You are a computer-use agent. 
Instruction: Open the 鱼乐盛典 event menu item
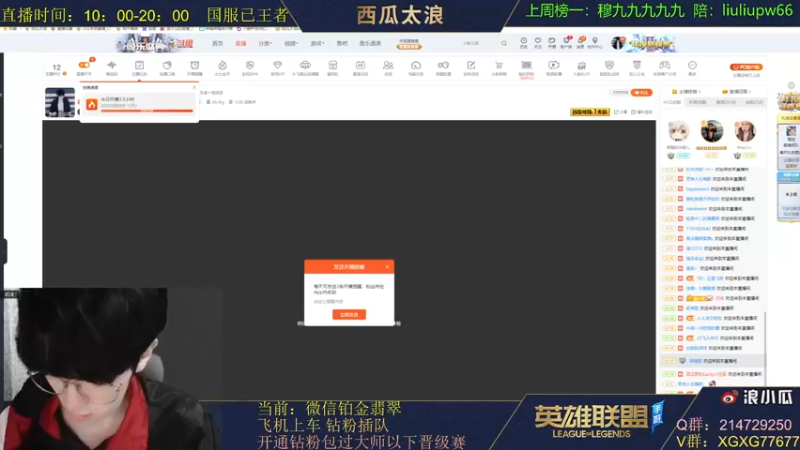(x=370, y=43)
